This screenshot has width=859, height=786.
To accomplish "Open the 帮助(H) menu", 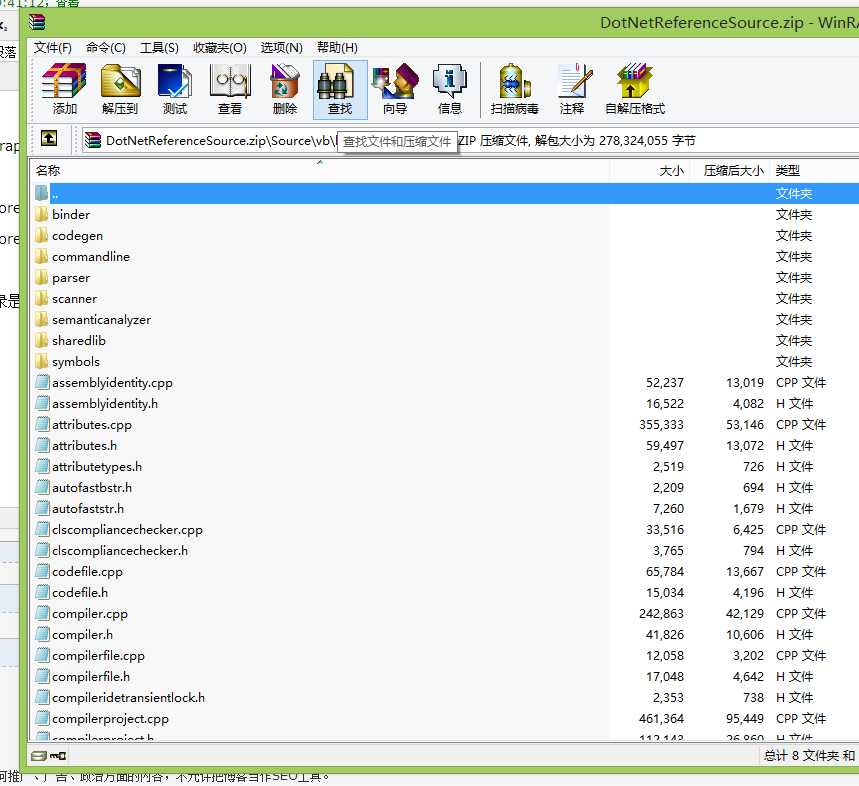I will click(337, 48).
